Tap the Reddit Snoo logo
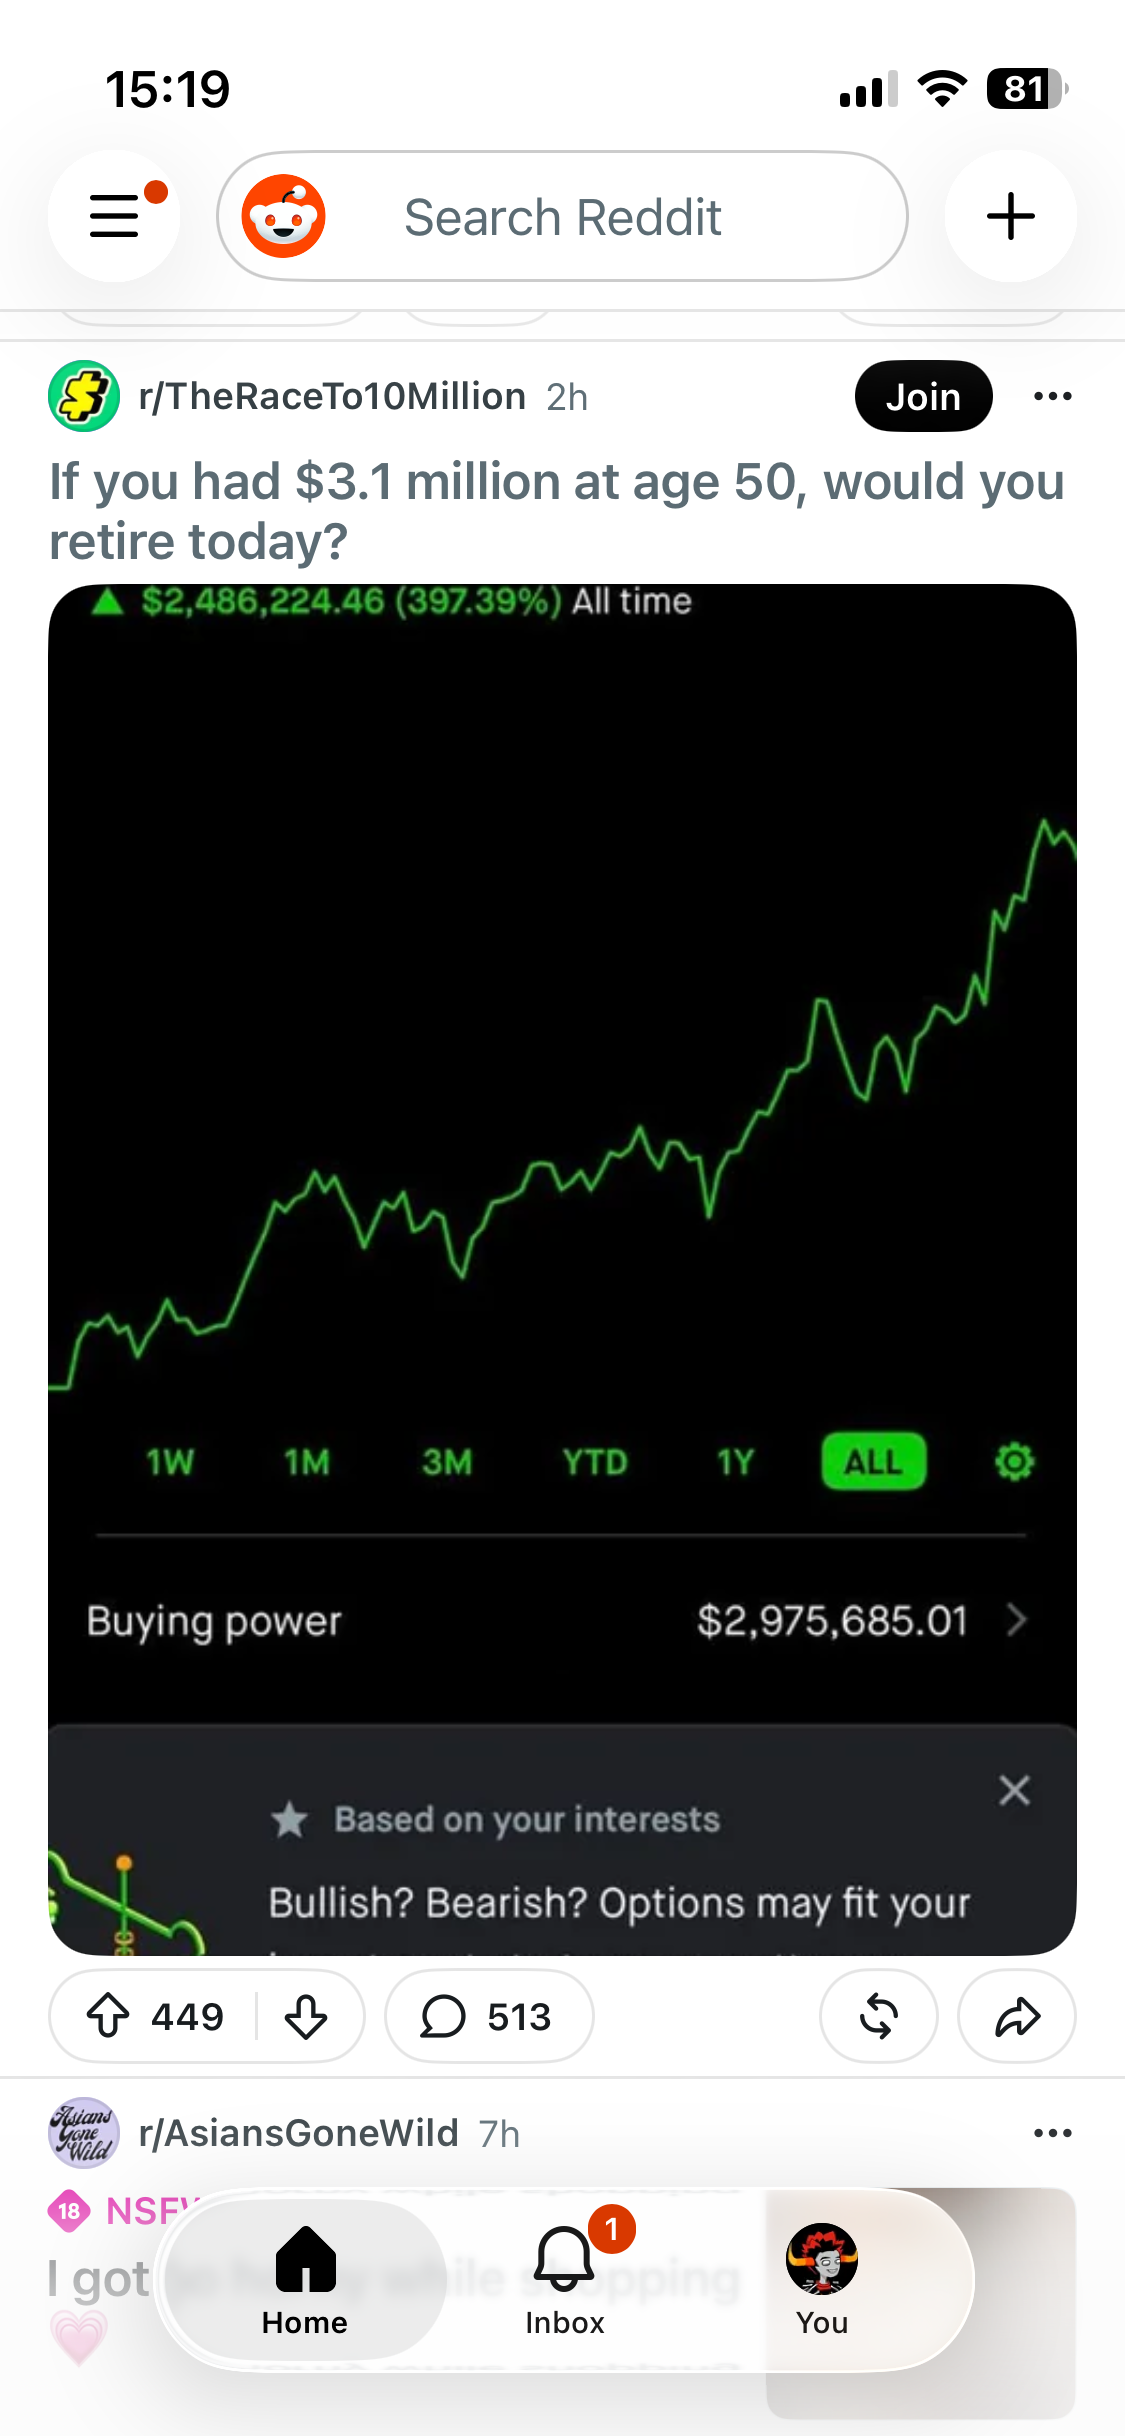The width and height of the screenshot is (1125, 2436). (284, 216)
